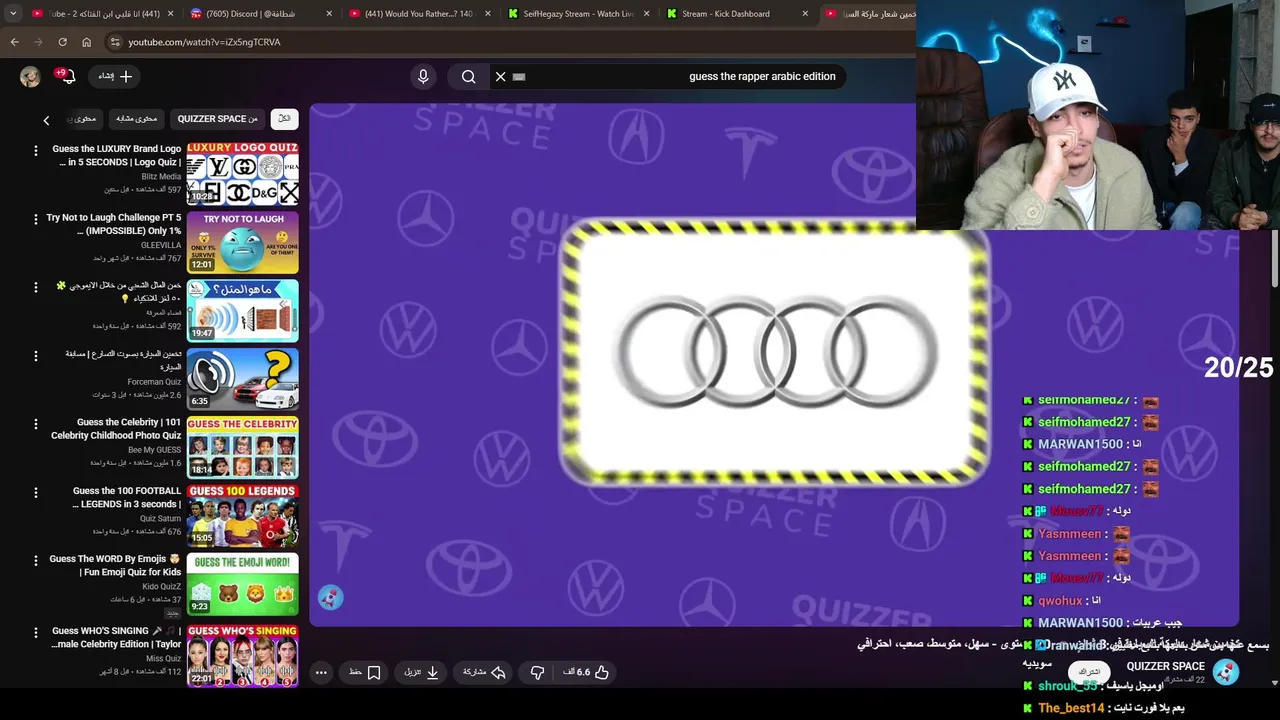Clear the search box with the X icon
This screenshot has height=720, width=1280.
501,76
